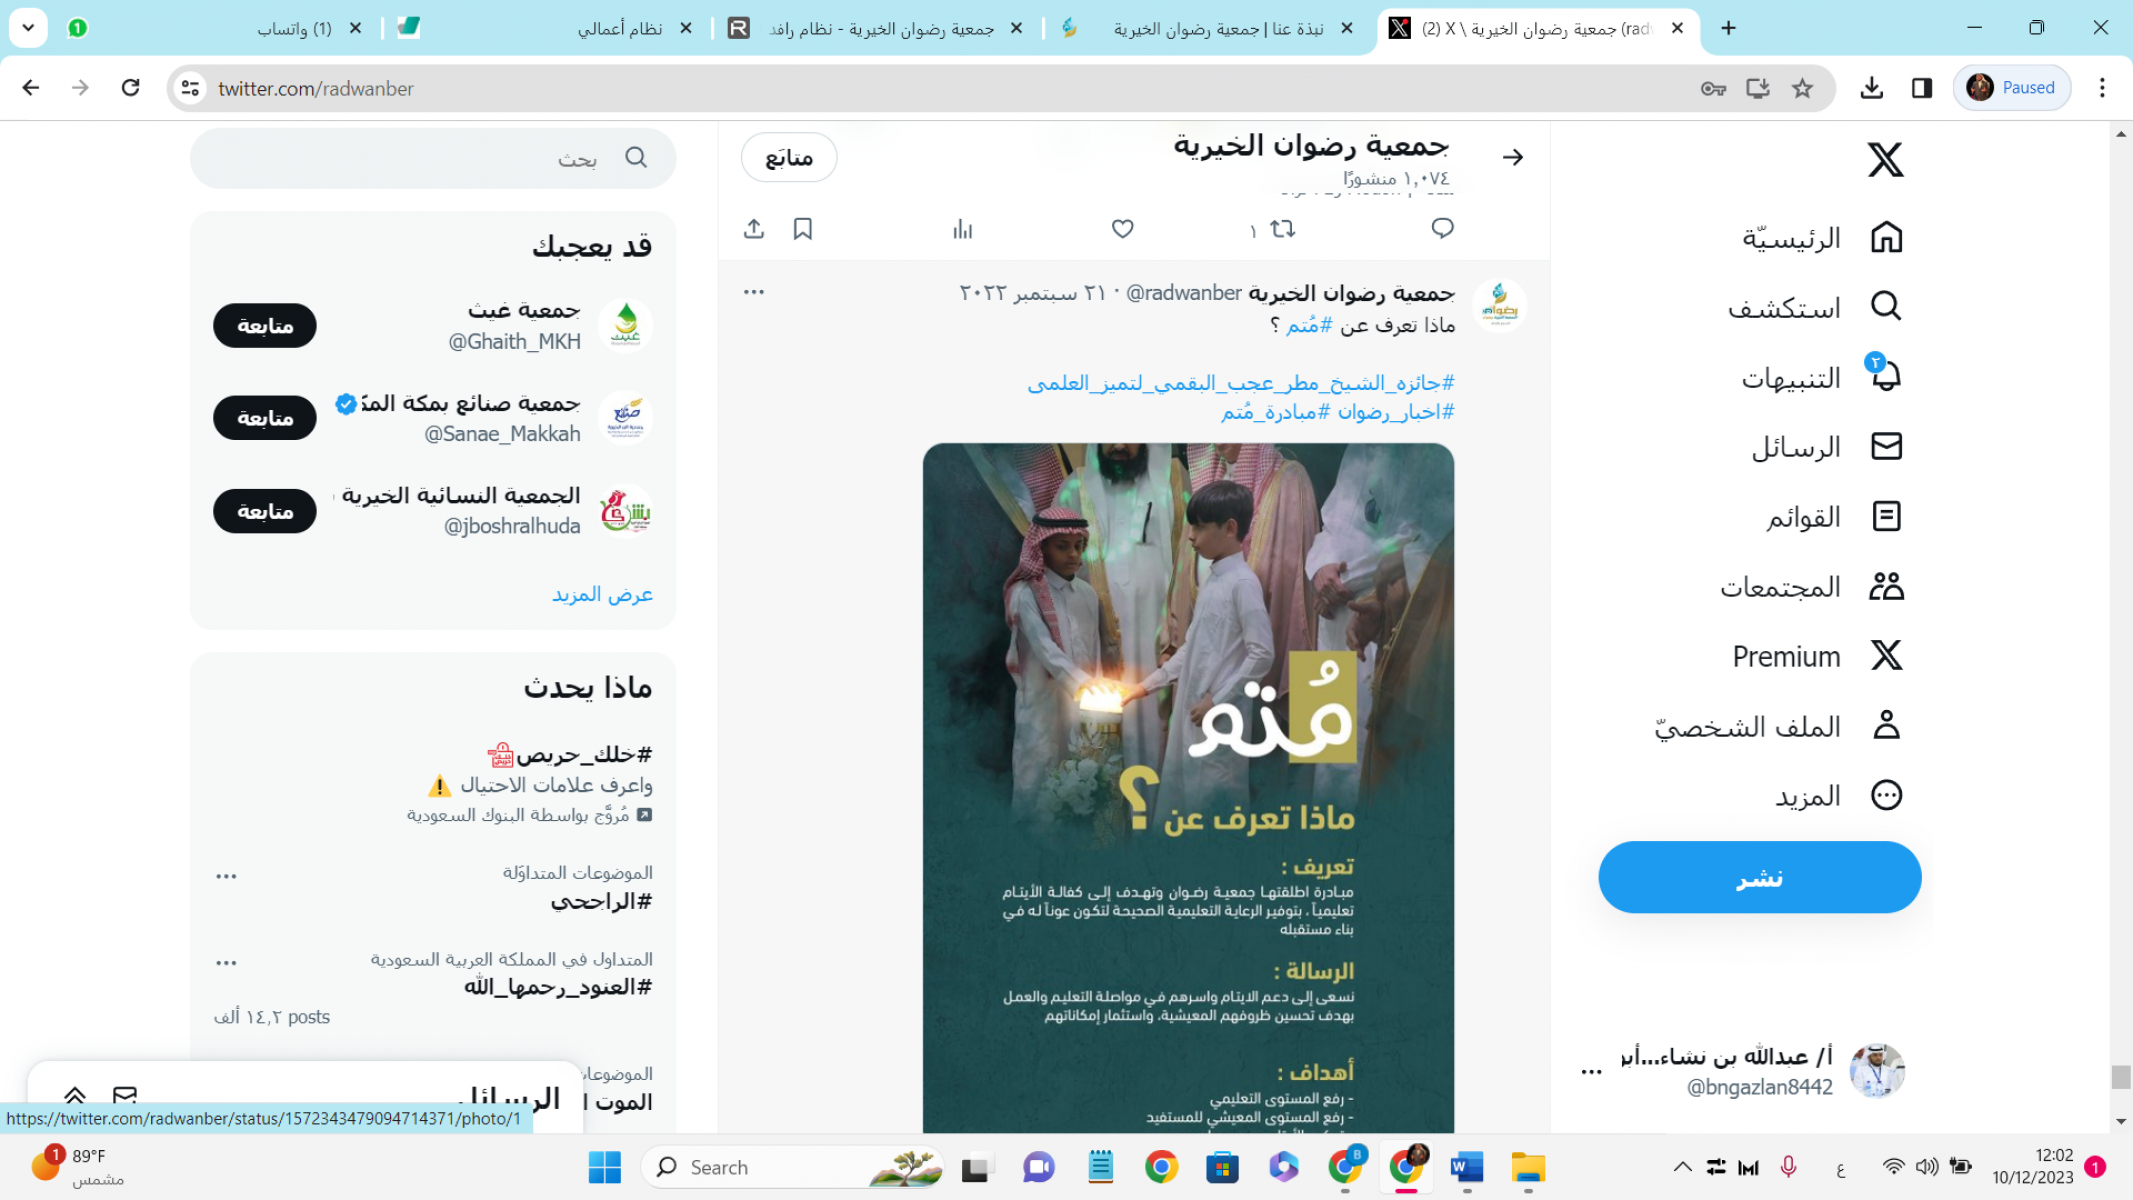Open the share icon on the post
Screen dimensions: 2133x1200
pyautogui.click(x=754, y=229)
